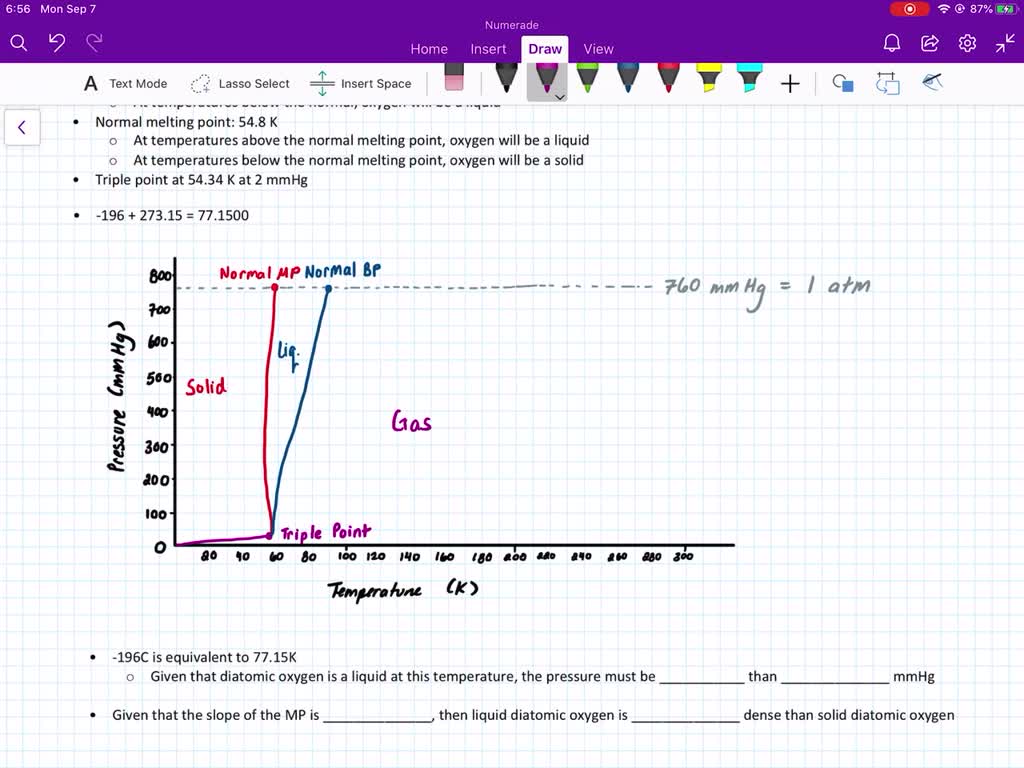Screen dimensions: 1024x768
Task: Click the Search icon
Action: 18,43
